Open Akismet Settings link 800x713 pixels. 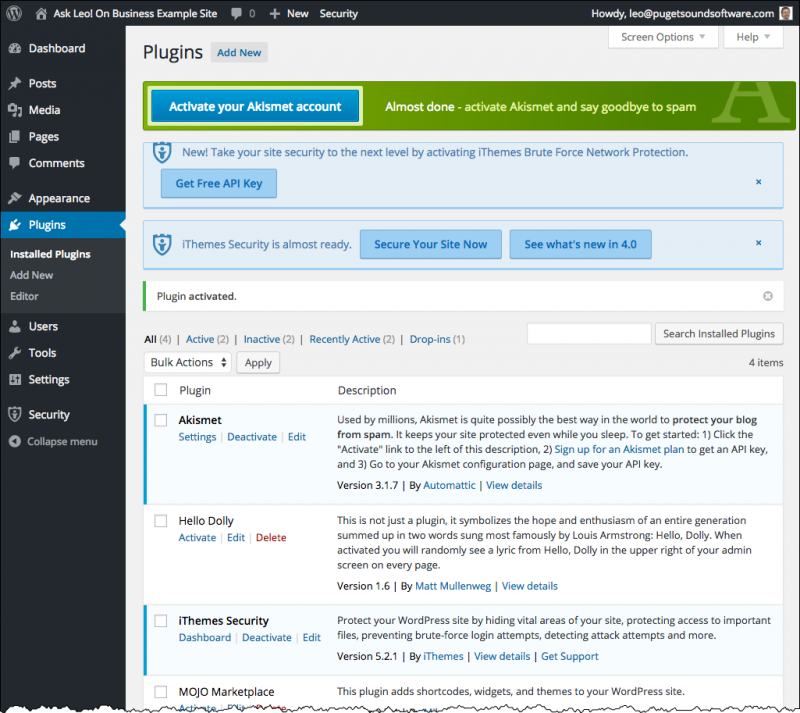tap(197, 437)
